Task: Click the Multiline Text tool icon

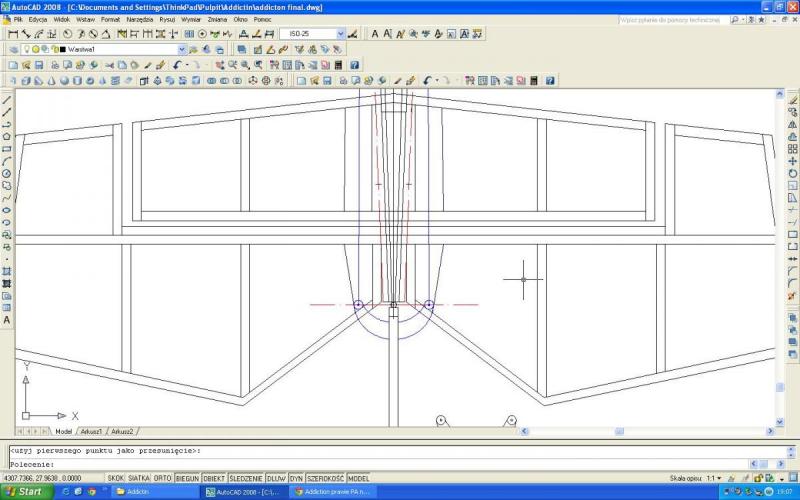Action: click(x=7, y=320)
